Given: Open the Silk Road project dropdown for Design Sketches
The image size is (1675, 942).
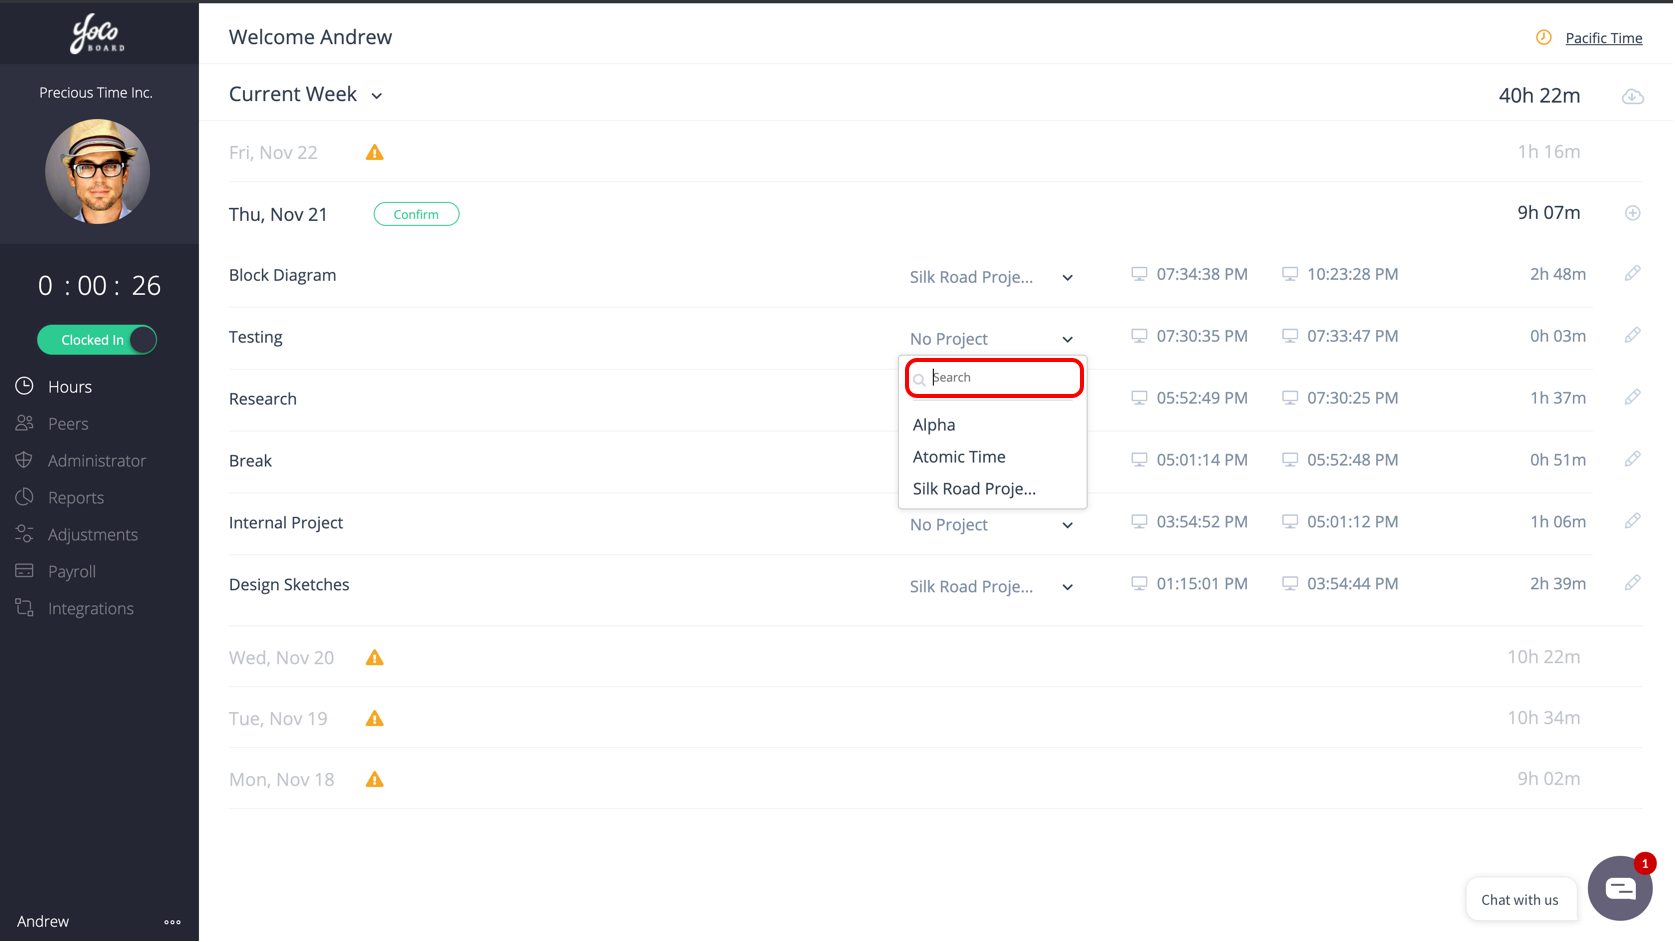Looking at the screenshot, I should coord(992,586).
